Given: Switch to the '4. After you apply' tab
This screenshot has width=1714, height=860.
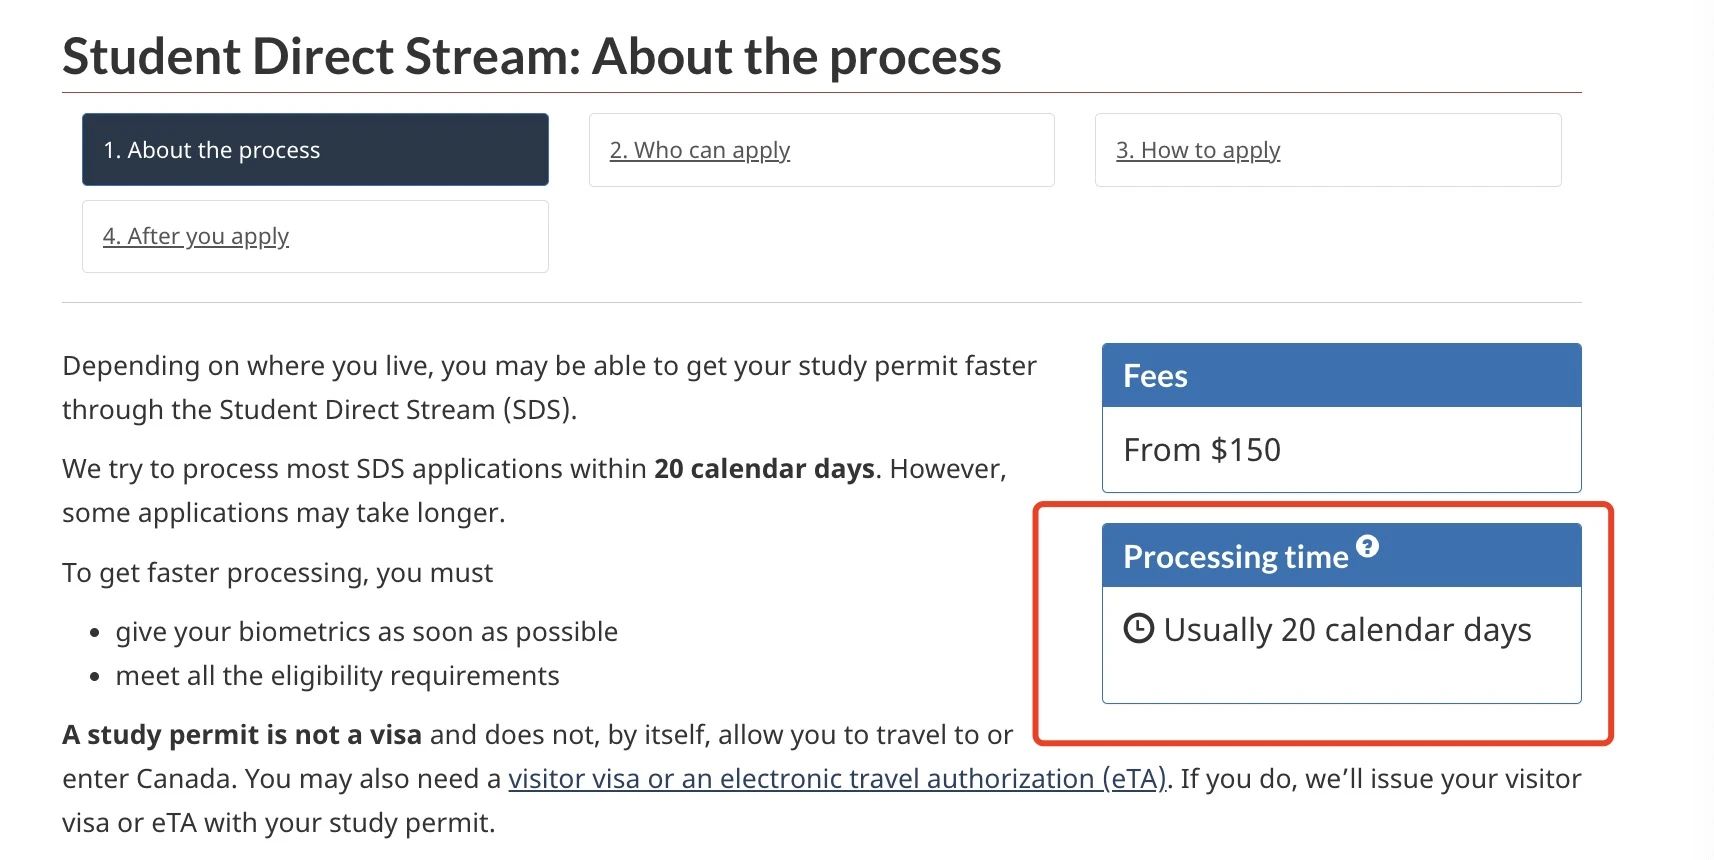Looking at the screenshot, I should pos(315,236).
